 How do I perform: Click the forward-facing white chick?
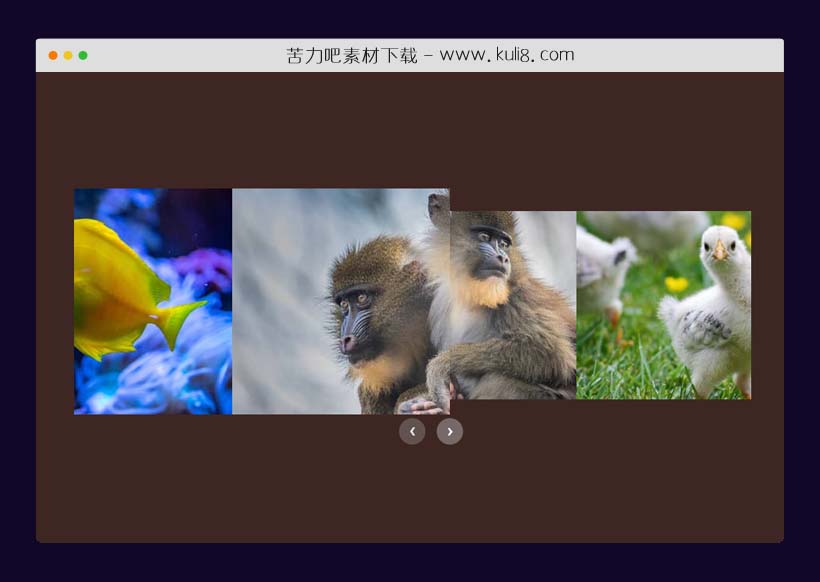pos(712,310)
